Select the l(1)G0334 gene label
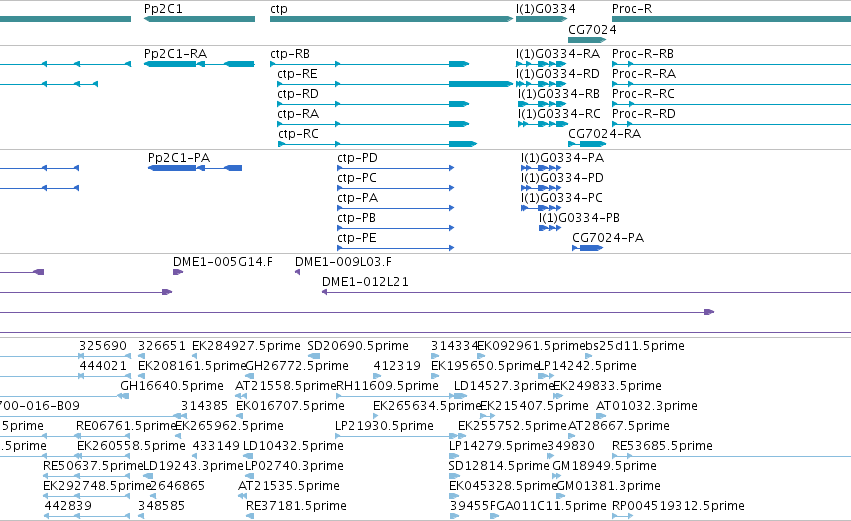This screenshot has width=851, height=521. click(x=545, y=9)
